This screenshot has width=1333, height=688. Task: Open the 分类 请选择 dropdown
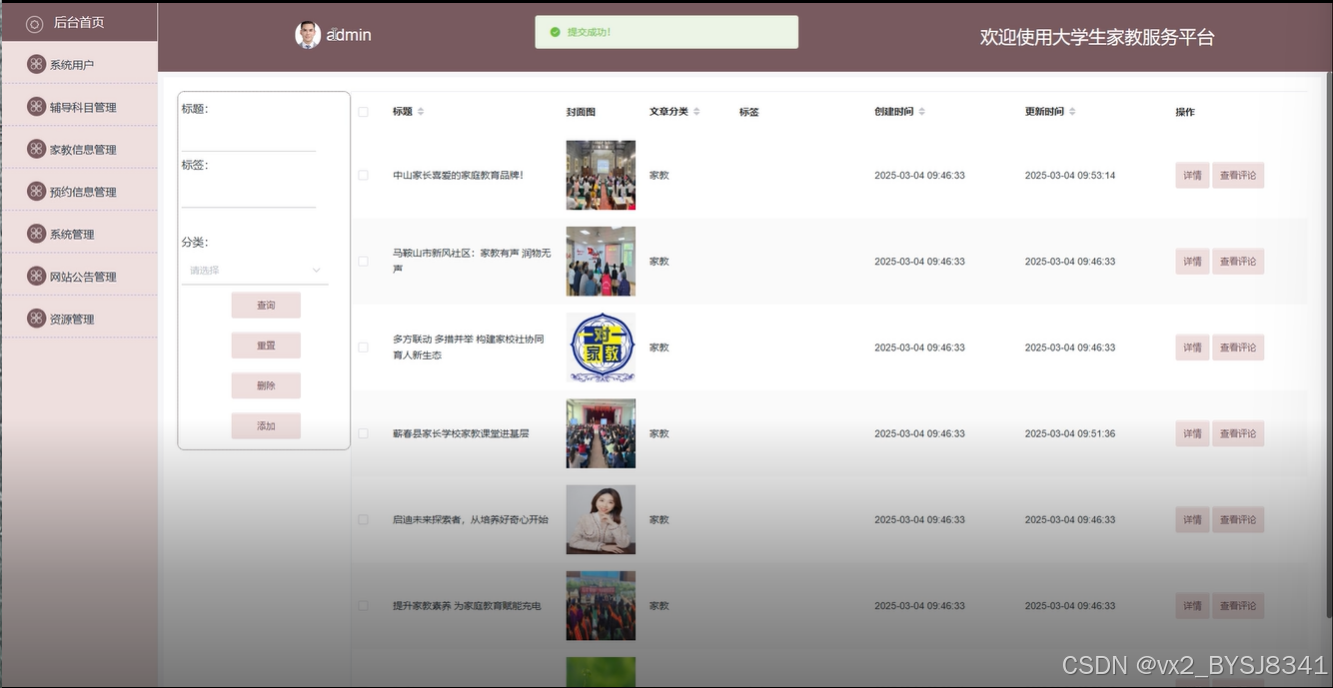[x=255, y=270]
